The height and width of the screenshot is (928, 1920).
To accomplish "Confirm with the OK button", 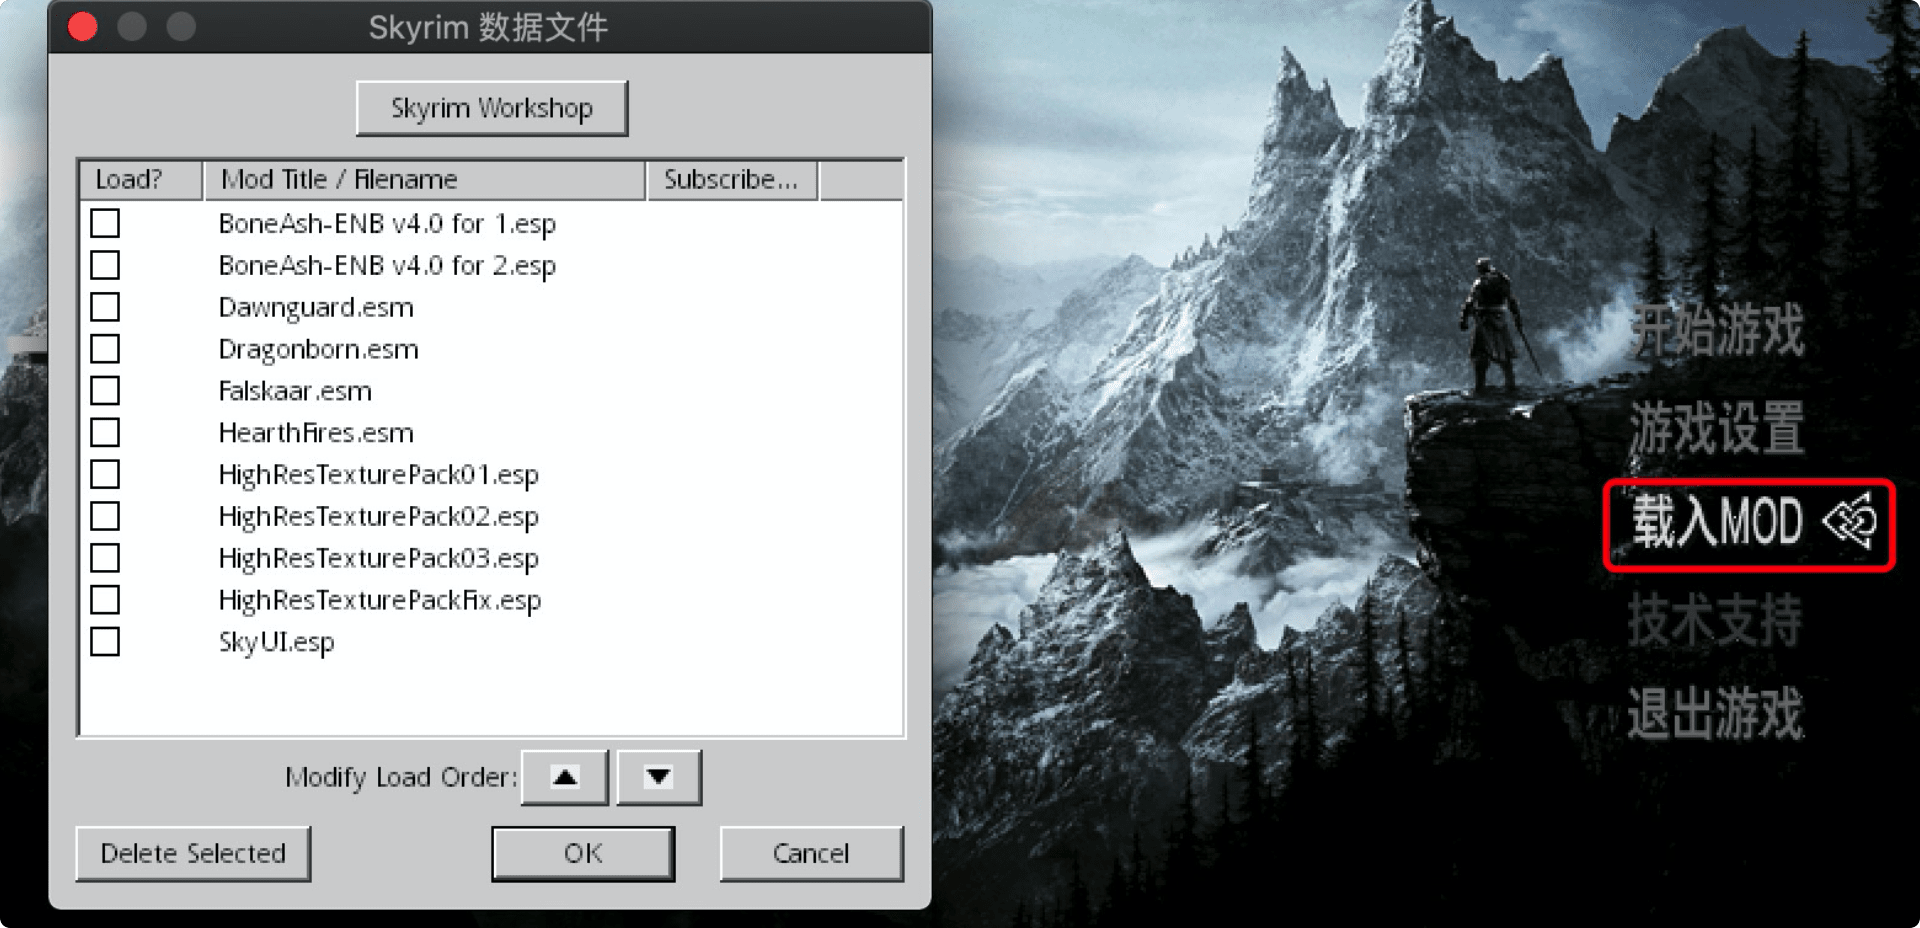I will click(x=583, y=853).
